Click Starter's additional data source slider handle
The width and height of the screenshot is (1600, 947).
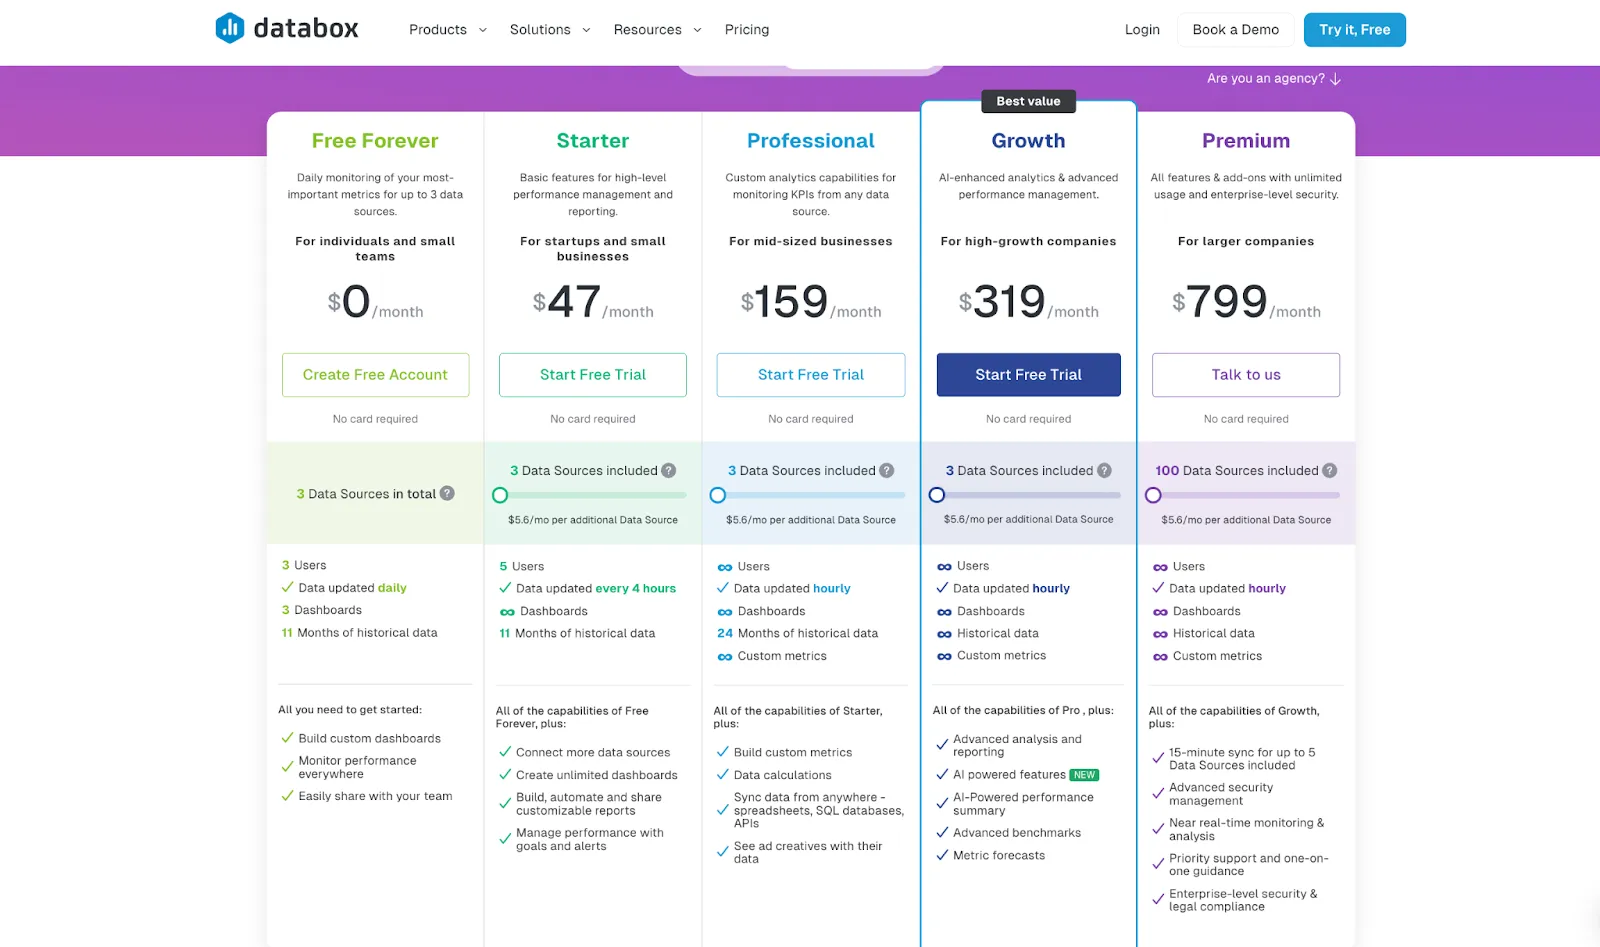(x=500, y=494)
